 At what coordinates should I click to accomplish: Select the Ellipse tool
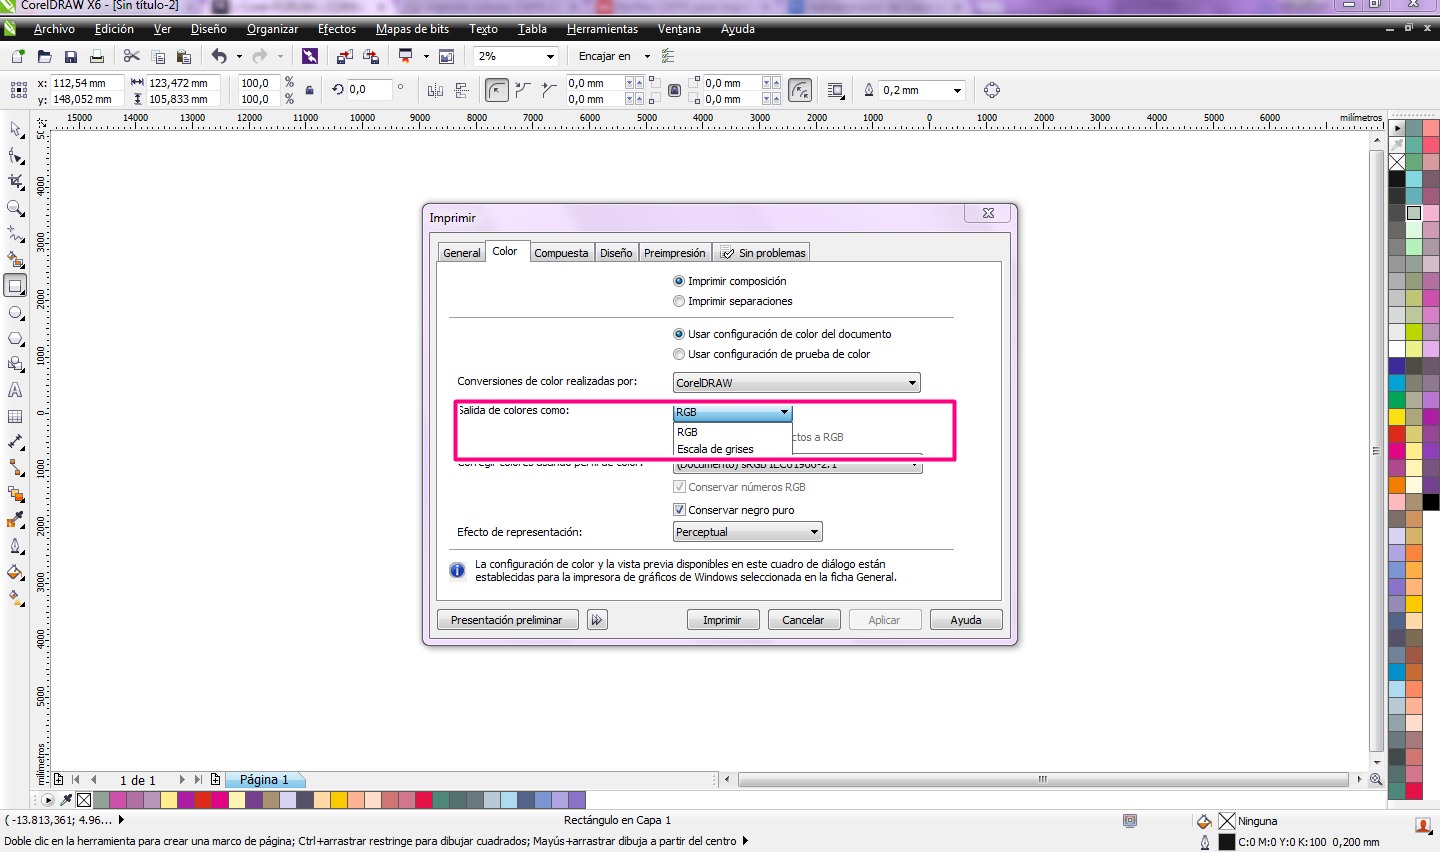tap(16, 312)
